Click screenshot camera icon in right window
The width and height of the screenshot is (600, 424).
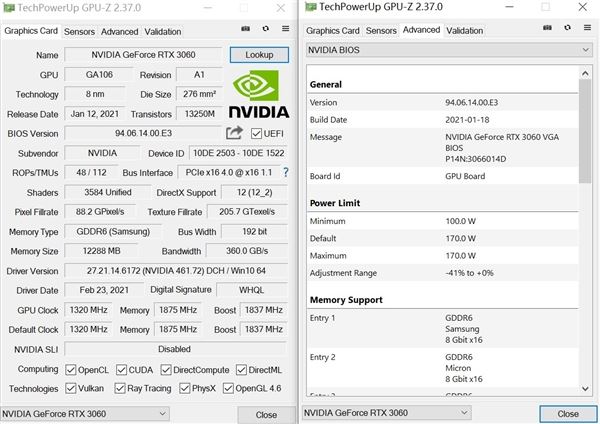(548, 28)
